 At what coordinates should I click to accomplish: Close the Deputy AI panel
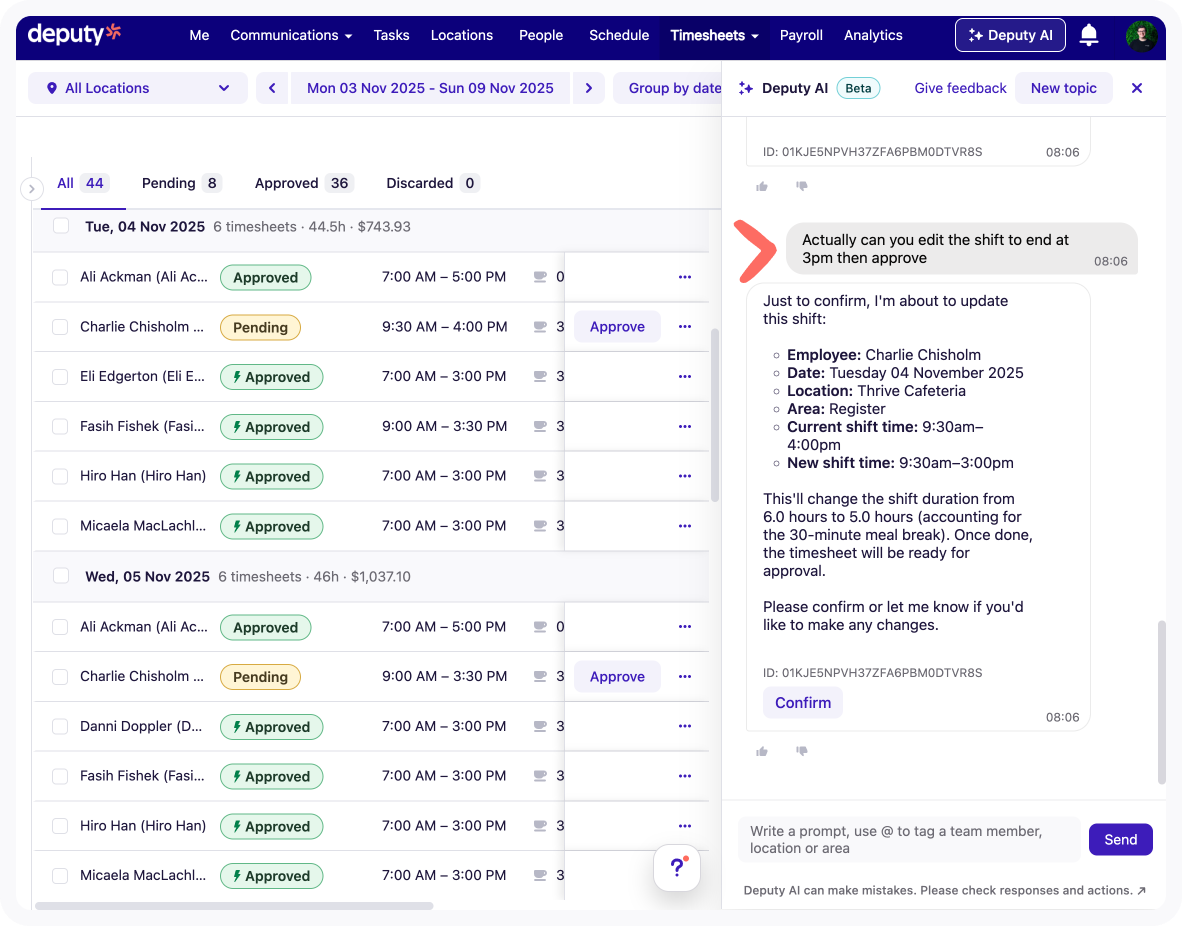pos(1136,88)
